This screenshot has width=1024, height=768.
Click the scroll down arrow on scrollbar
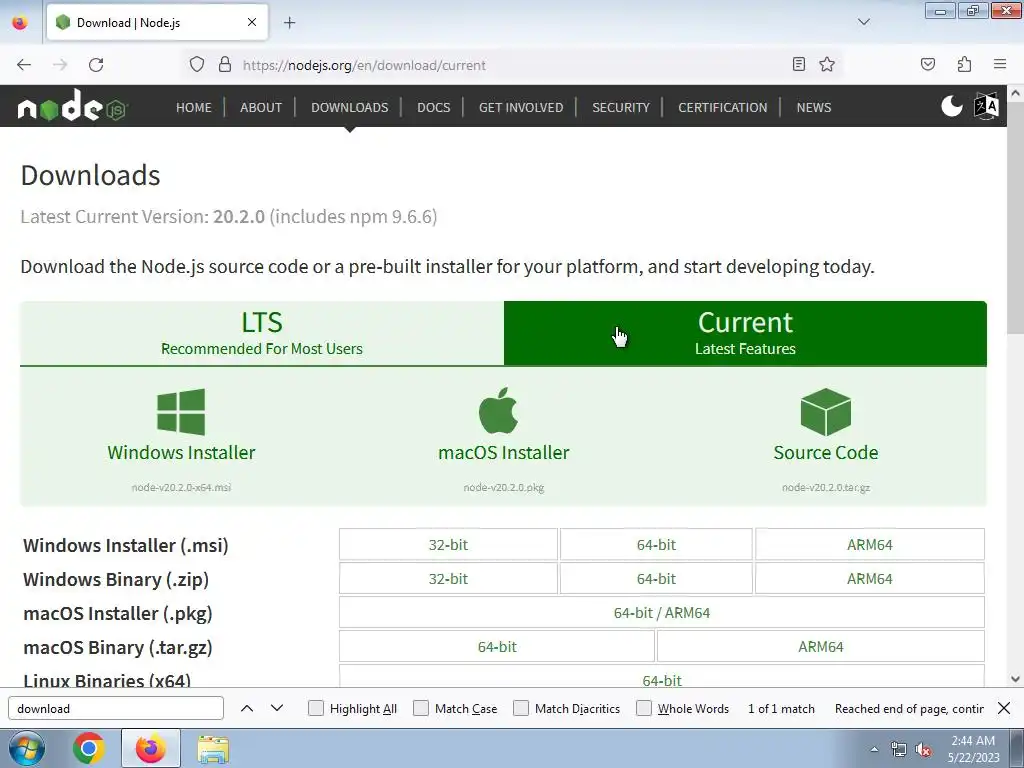[1015, 679]
